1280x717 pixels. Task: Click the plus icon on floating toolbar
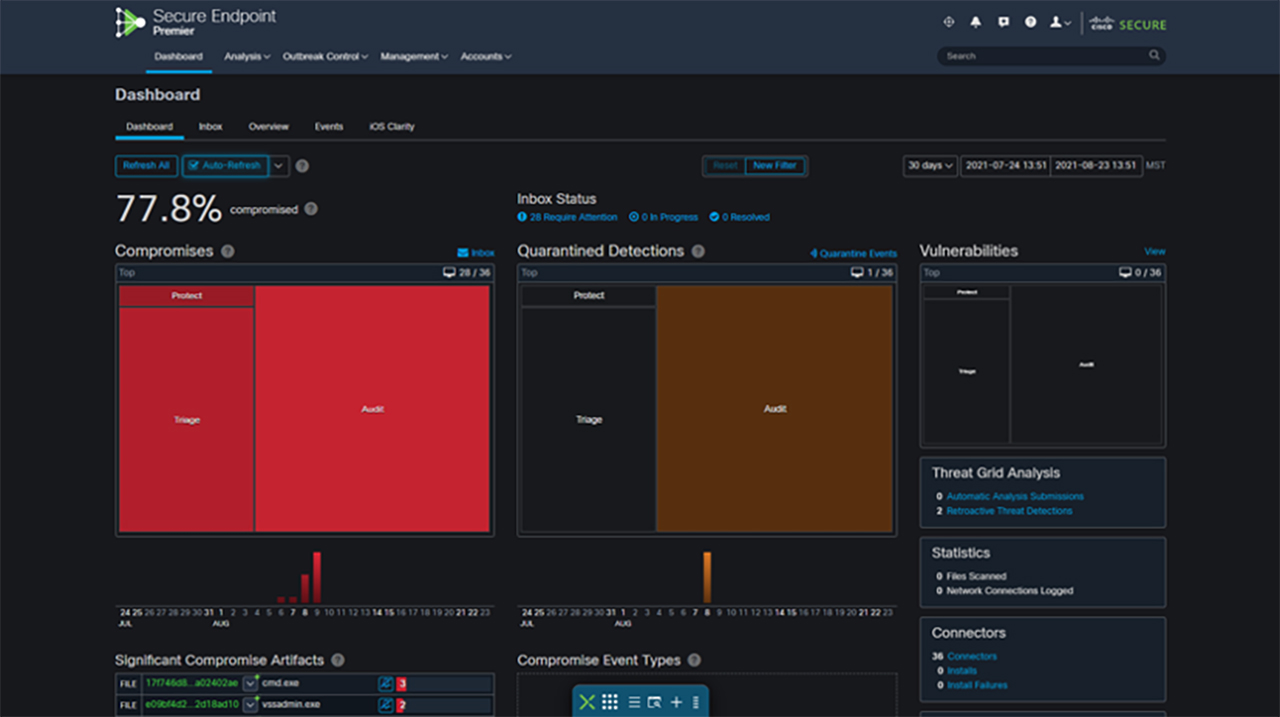tap(676, 702)
